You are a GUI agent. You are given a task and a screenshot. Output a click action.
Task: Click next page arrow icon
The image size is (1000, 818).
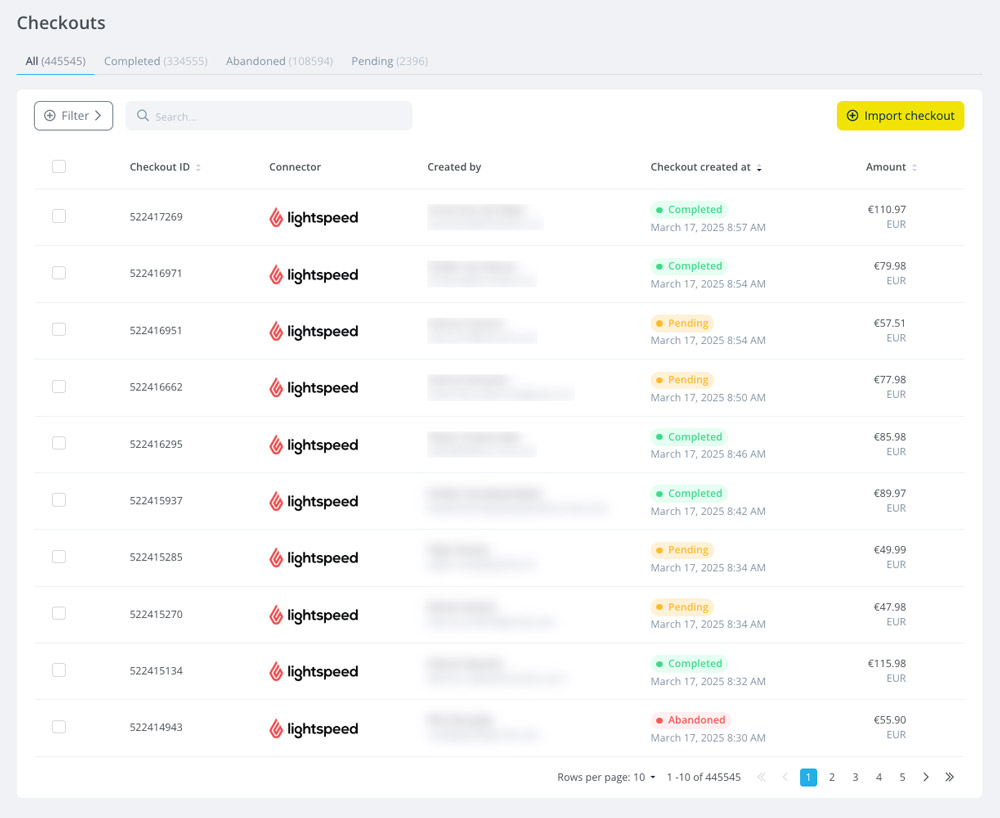tap(926, 777)
